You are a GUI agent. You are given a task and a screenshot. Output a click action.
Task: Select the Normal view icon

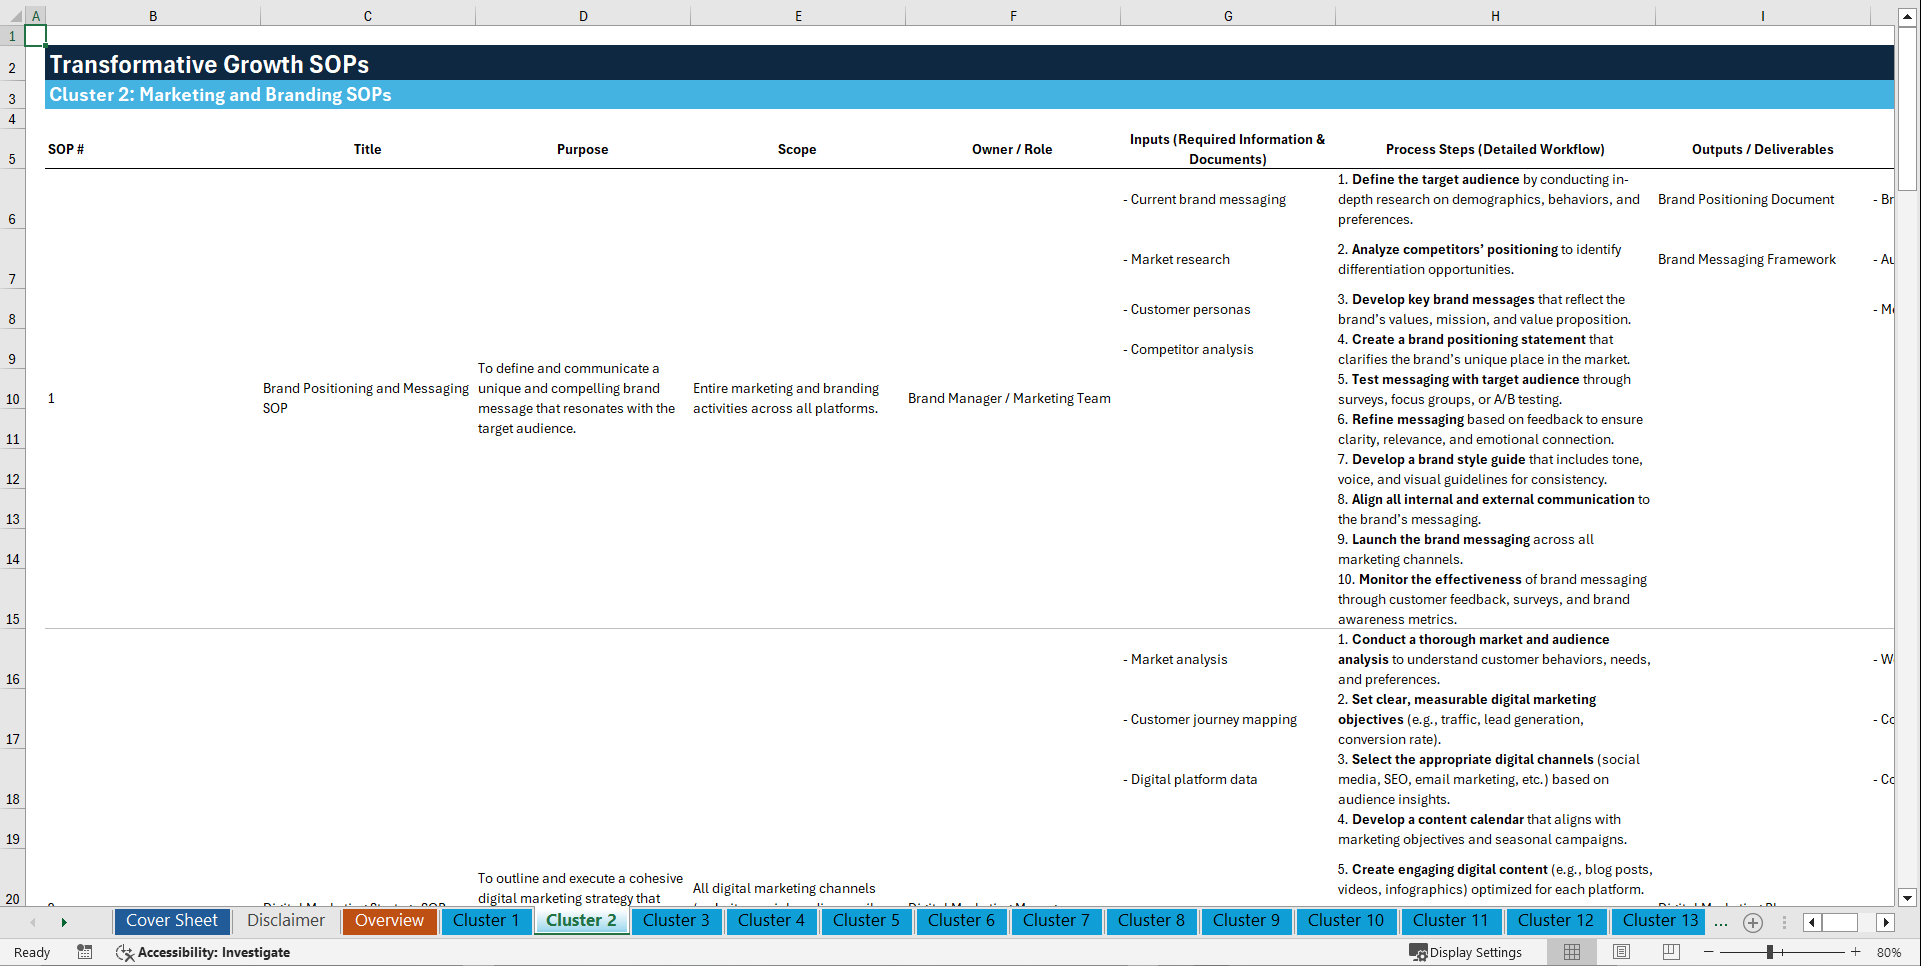click(x=1571, y=952)
